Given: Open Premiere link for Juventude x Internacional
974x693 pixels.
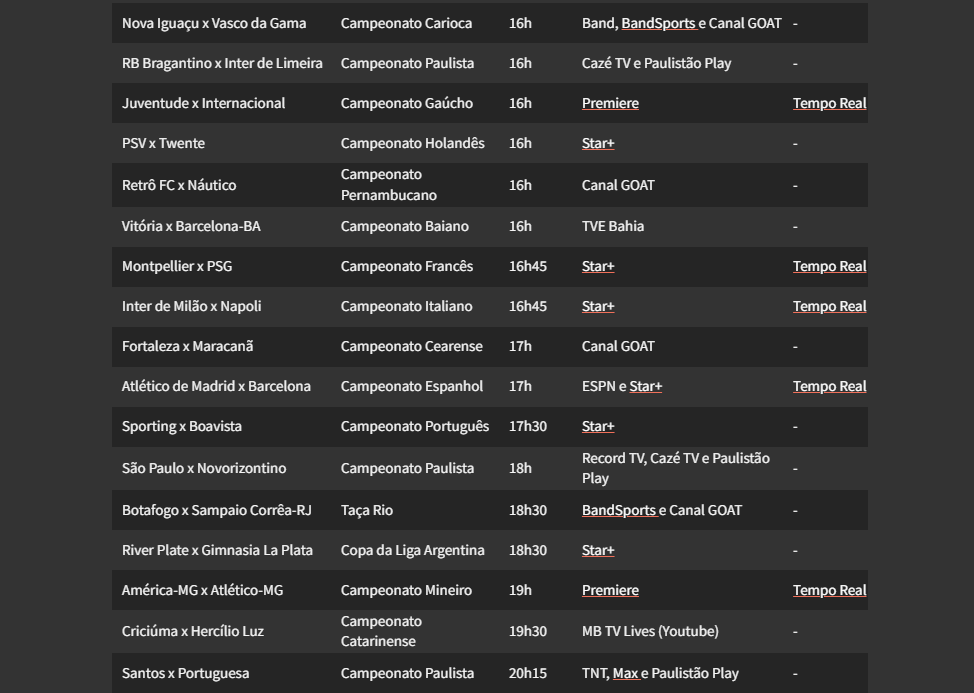Looking at the screenshot, I should click(x=610, y=104).
